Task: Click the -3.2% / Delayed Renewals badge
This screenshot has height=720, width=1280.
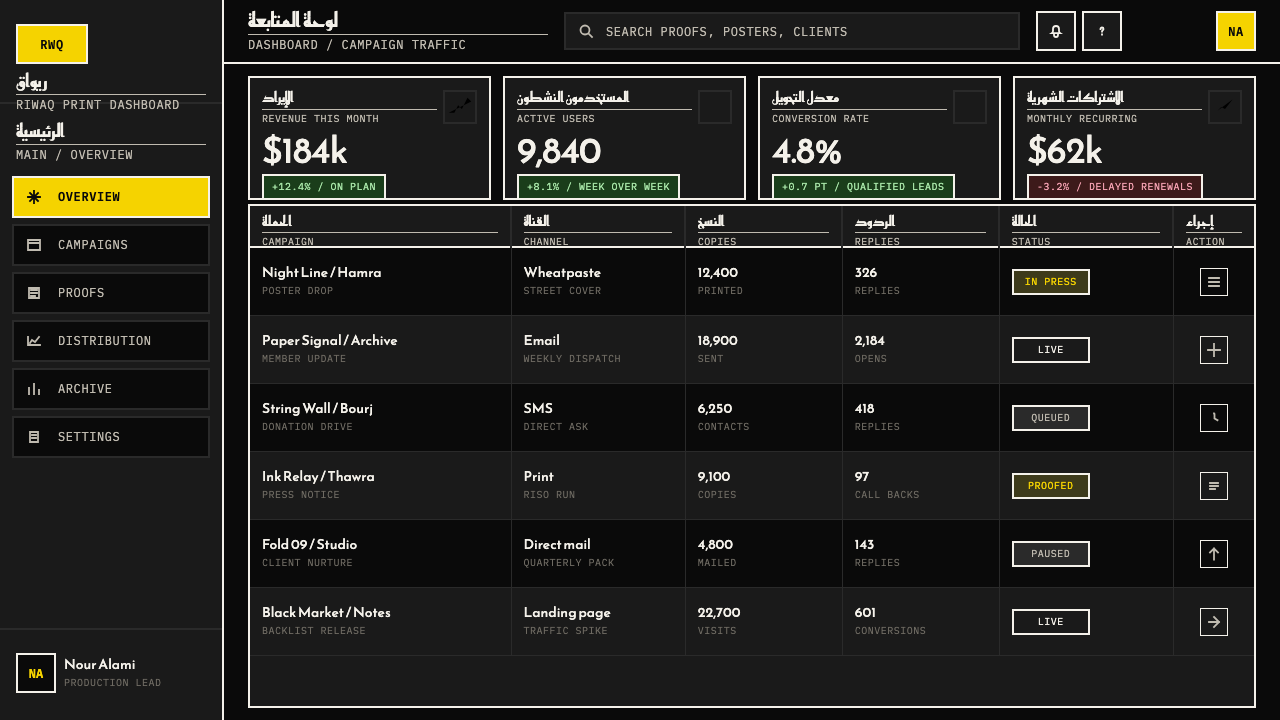Action: pos(1115,187)
